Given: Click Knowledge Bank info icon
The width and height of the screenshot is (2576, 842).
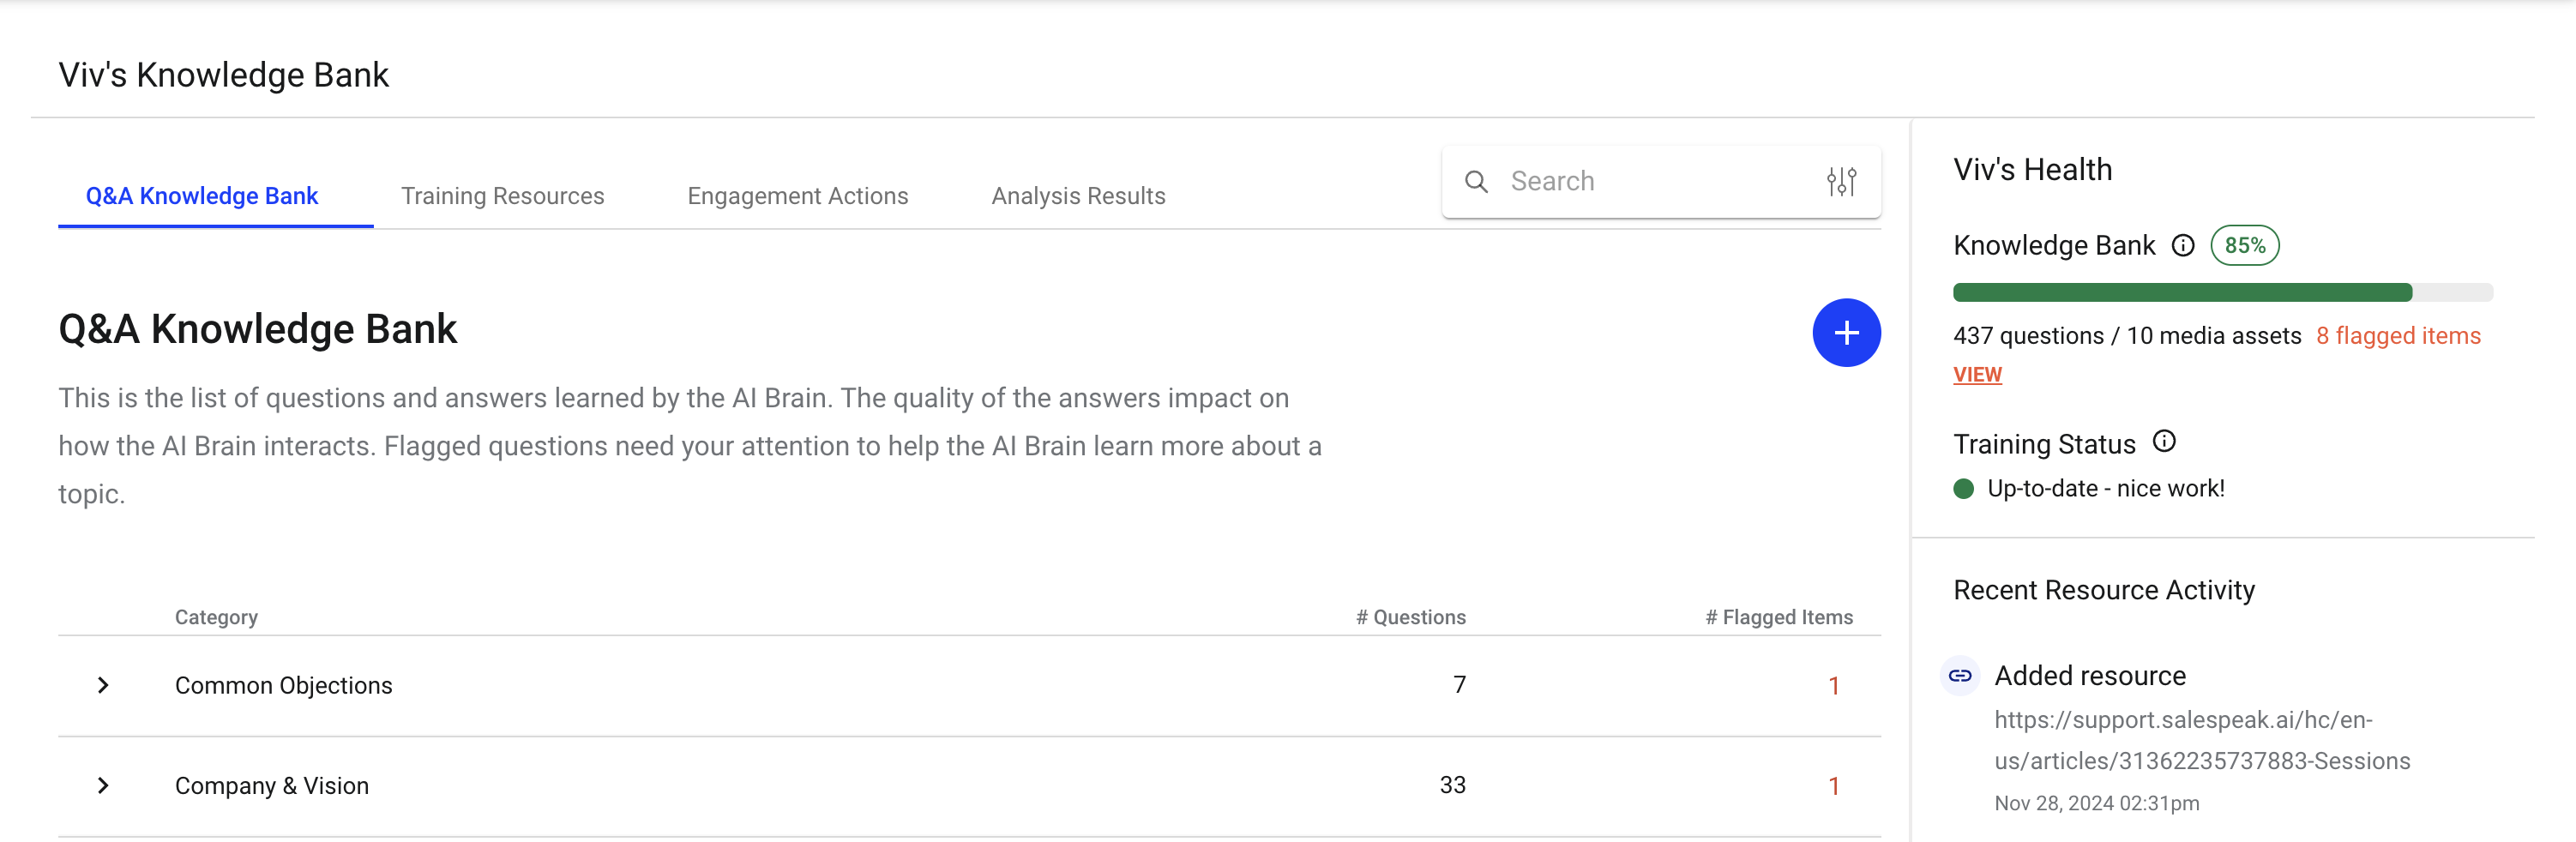Looking at the screenshot, I should coord(2182,246).
